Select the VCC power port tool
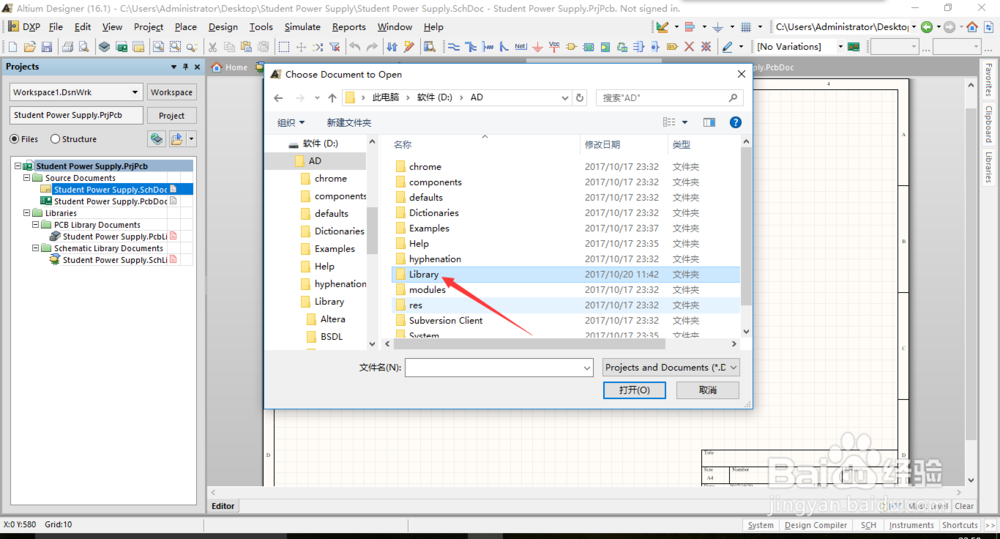The height and width of the screenshot is (539, 1000). [x=554, y=47]
